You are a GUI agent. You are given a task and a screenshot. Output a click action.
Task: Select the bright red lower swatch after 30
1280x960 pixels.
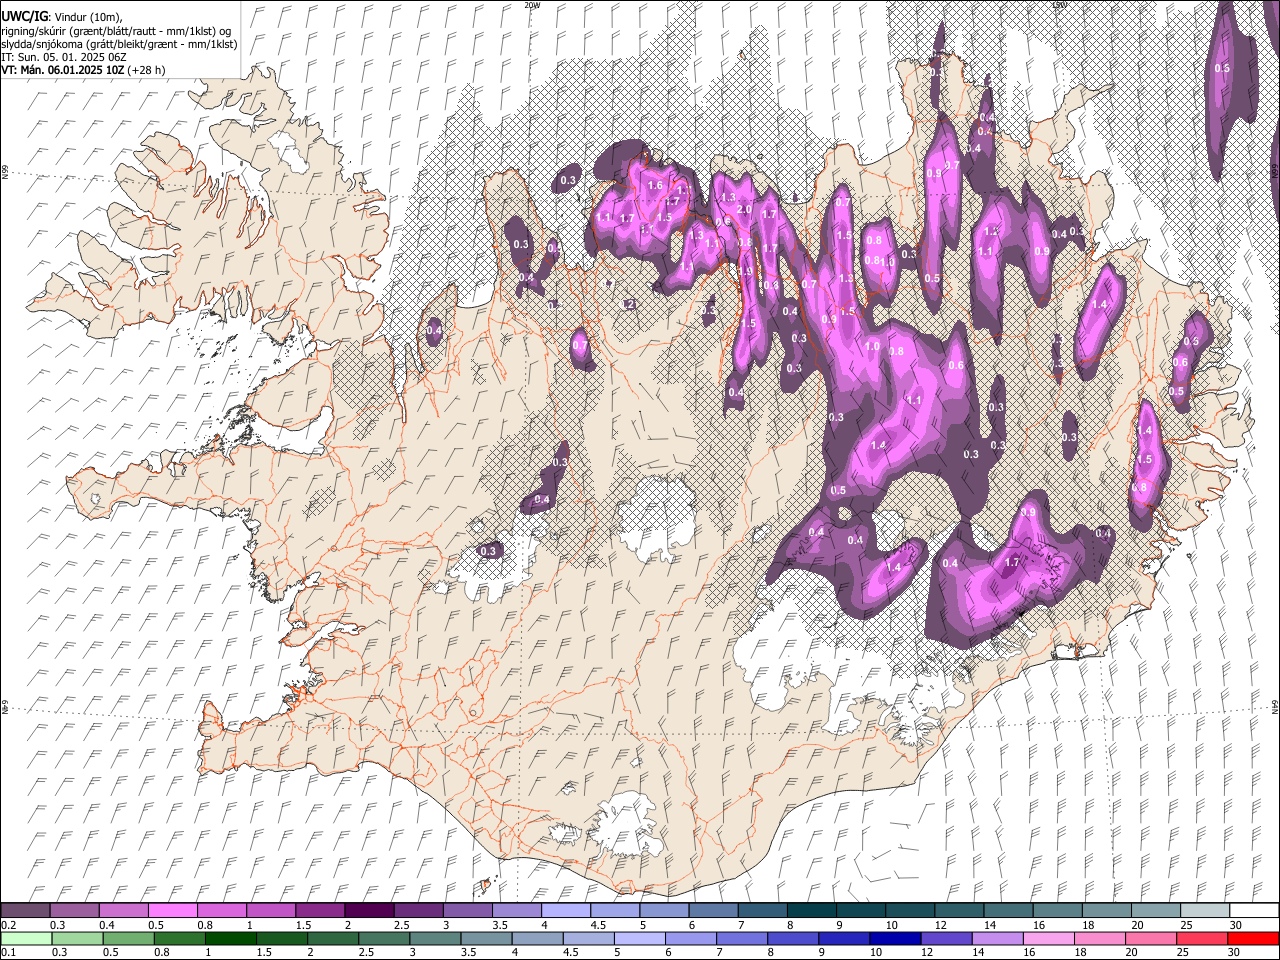(1251, 938)
